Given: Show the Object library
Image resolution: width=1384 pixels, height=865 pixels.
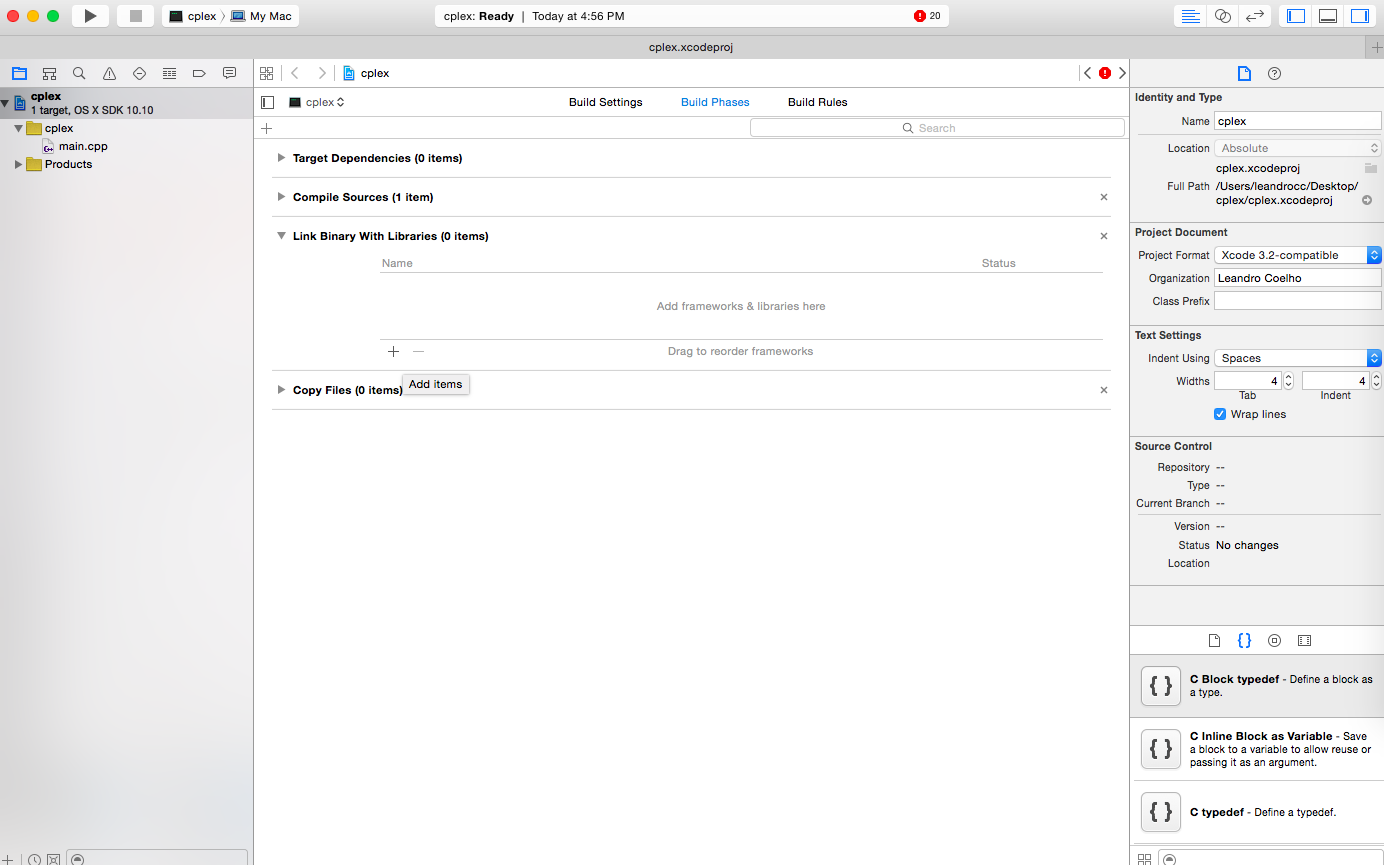Looking at the screenshot, I should (x=1274, y=640).
